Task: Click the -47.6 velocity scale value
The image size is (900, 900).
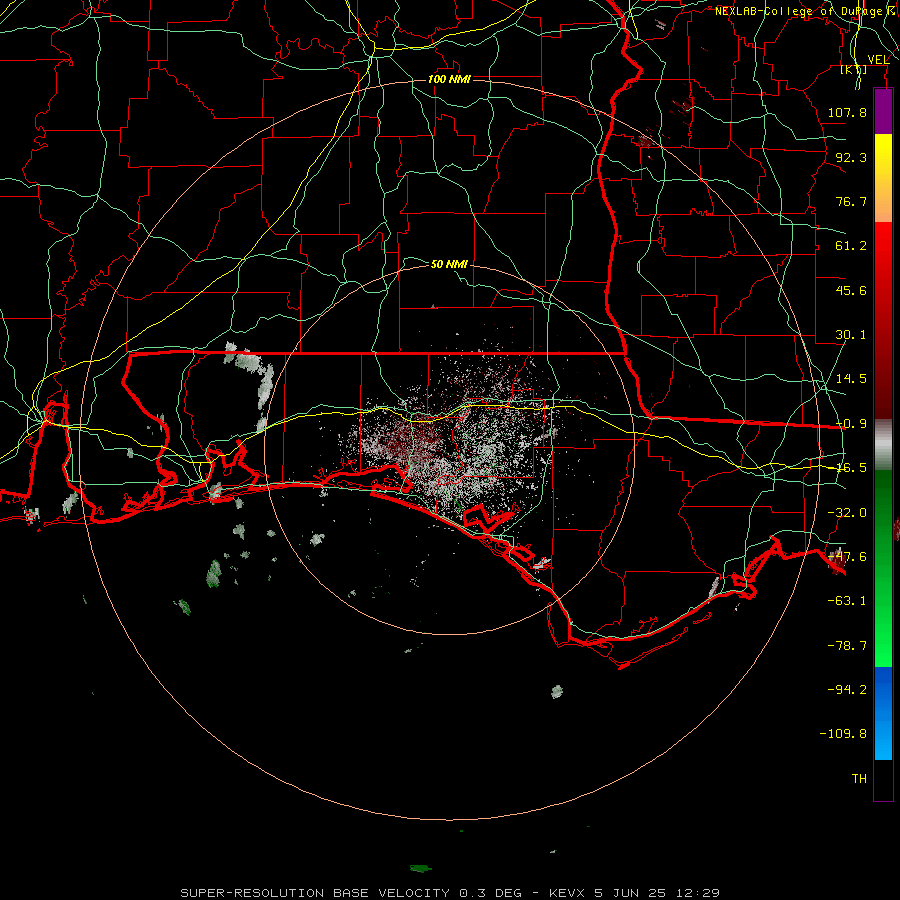Action: click(847, 557)
